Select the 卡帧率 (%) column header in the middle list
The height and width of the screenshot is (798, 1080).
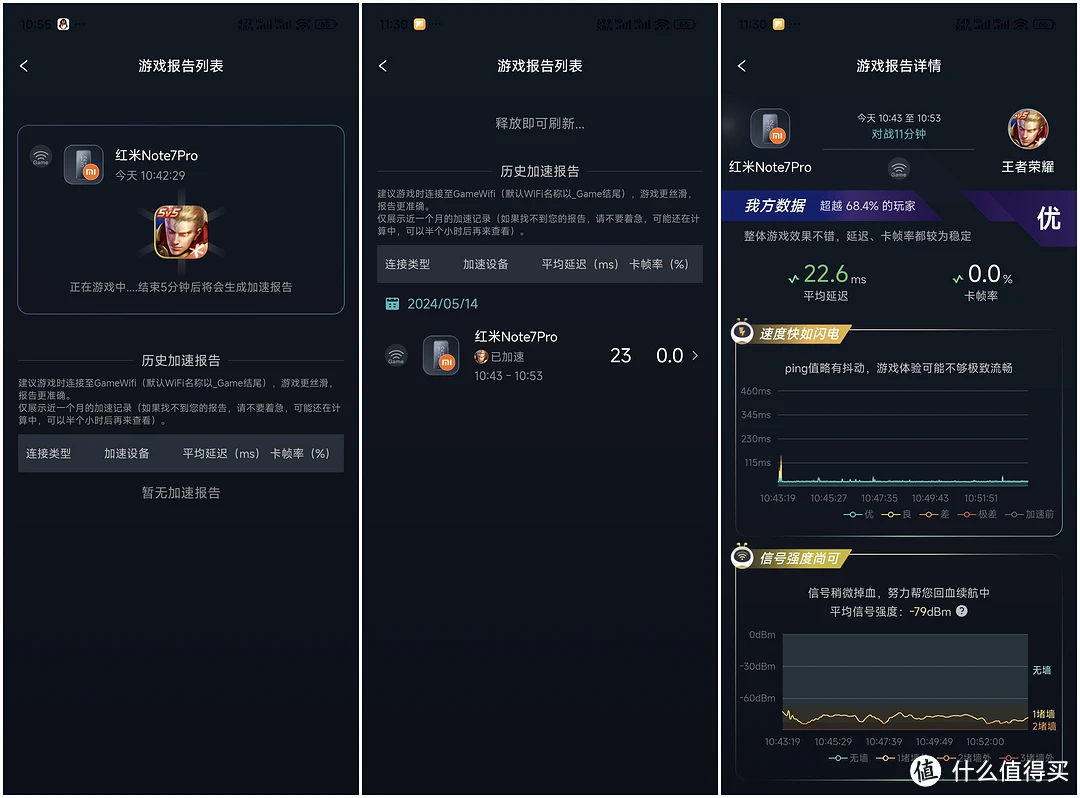point(658,264)
